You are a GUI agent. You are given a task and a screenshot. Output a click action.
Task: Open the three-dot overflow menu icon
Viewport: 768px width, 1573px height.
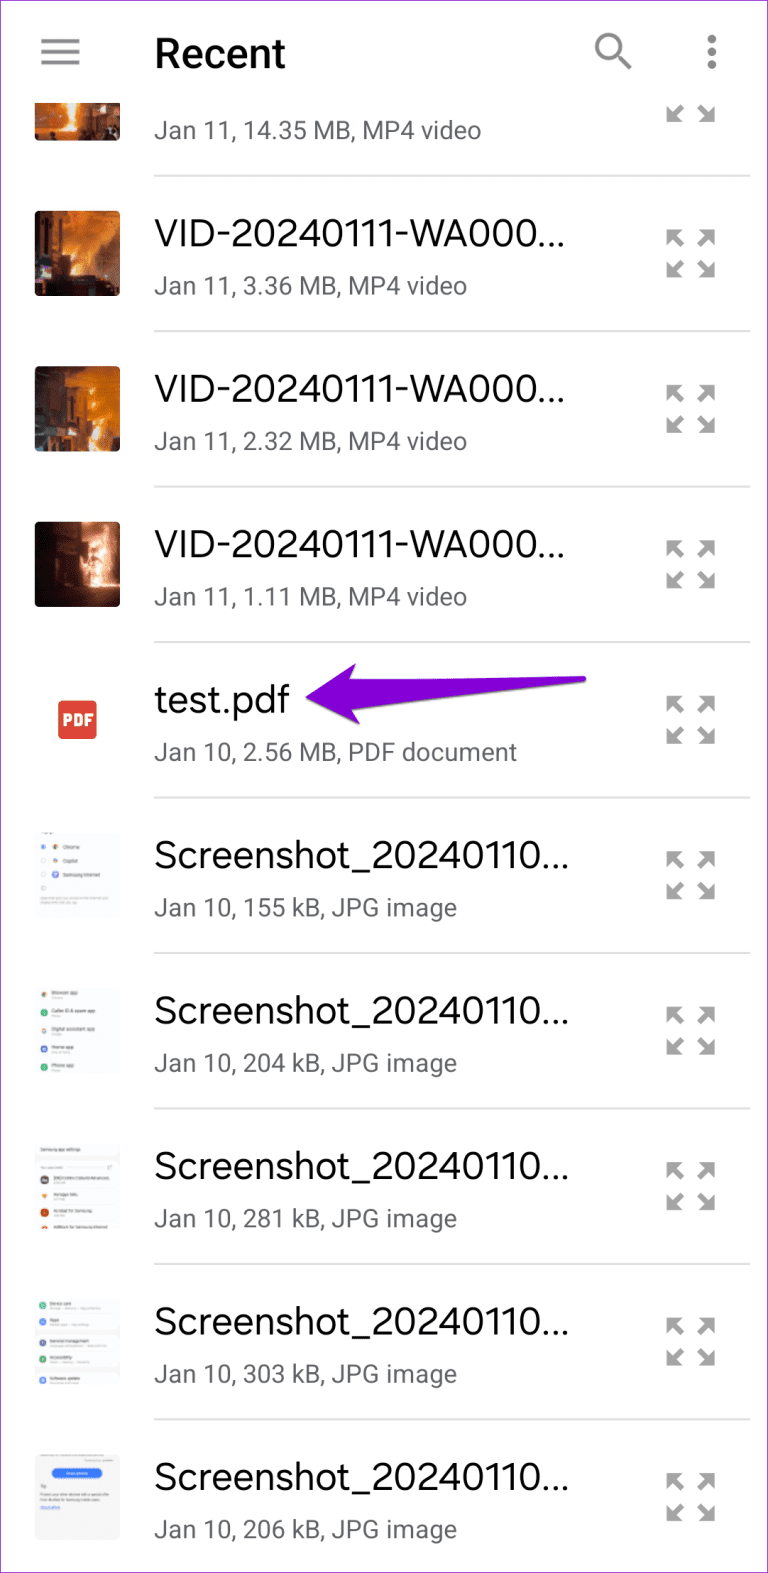[x=711, y=52]
